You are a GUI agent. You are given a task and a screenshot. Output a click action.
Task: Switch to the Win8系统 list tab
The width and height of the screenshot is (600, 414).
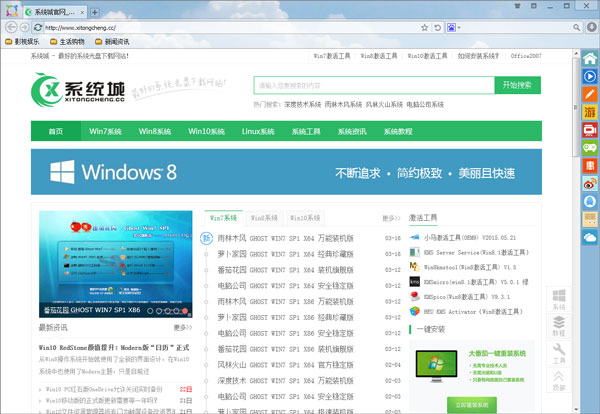pos(264,218)
